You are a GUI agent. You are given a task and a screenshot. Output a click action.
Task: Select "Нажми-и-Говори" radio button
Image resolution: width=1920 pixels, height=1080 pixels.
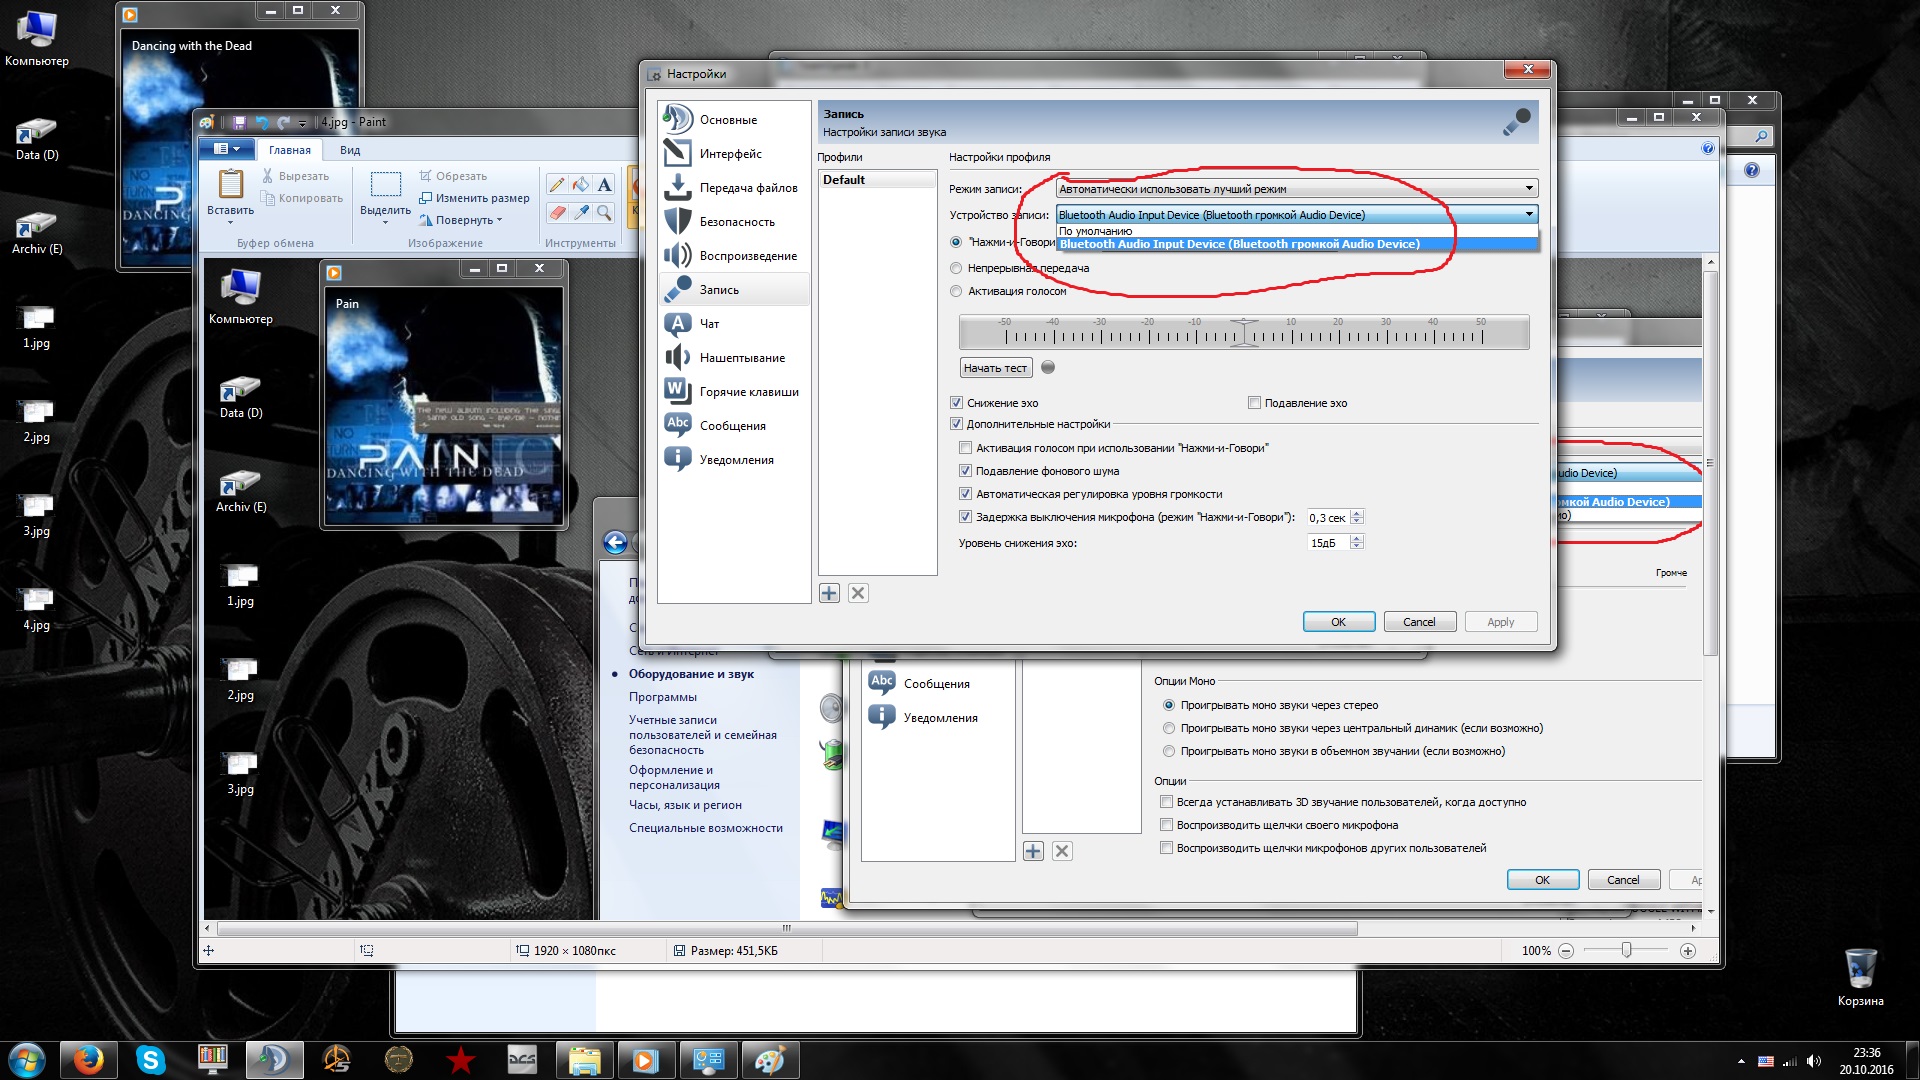[x=956, y=242]
